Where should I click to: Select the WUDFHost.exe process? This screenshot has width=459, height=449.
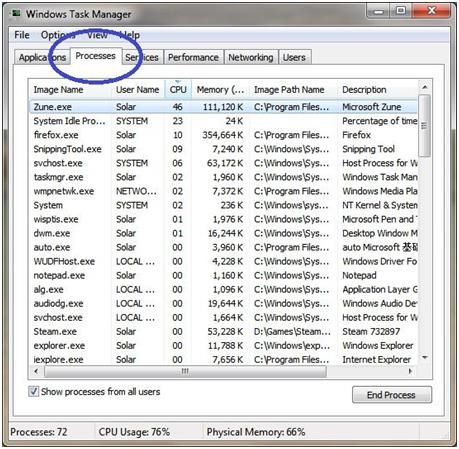(x=223, y=261)
